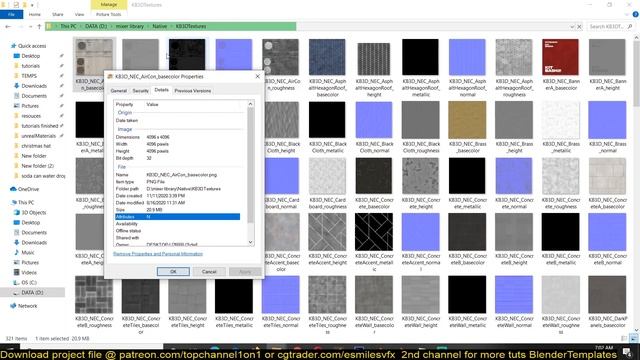Viewport: 640px width, 360px height.
Task: Click 'Remove Properties and Personal Information' link
Action: click(158, 254)
